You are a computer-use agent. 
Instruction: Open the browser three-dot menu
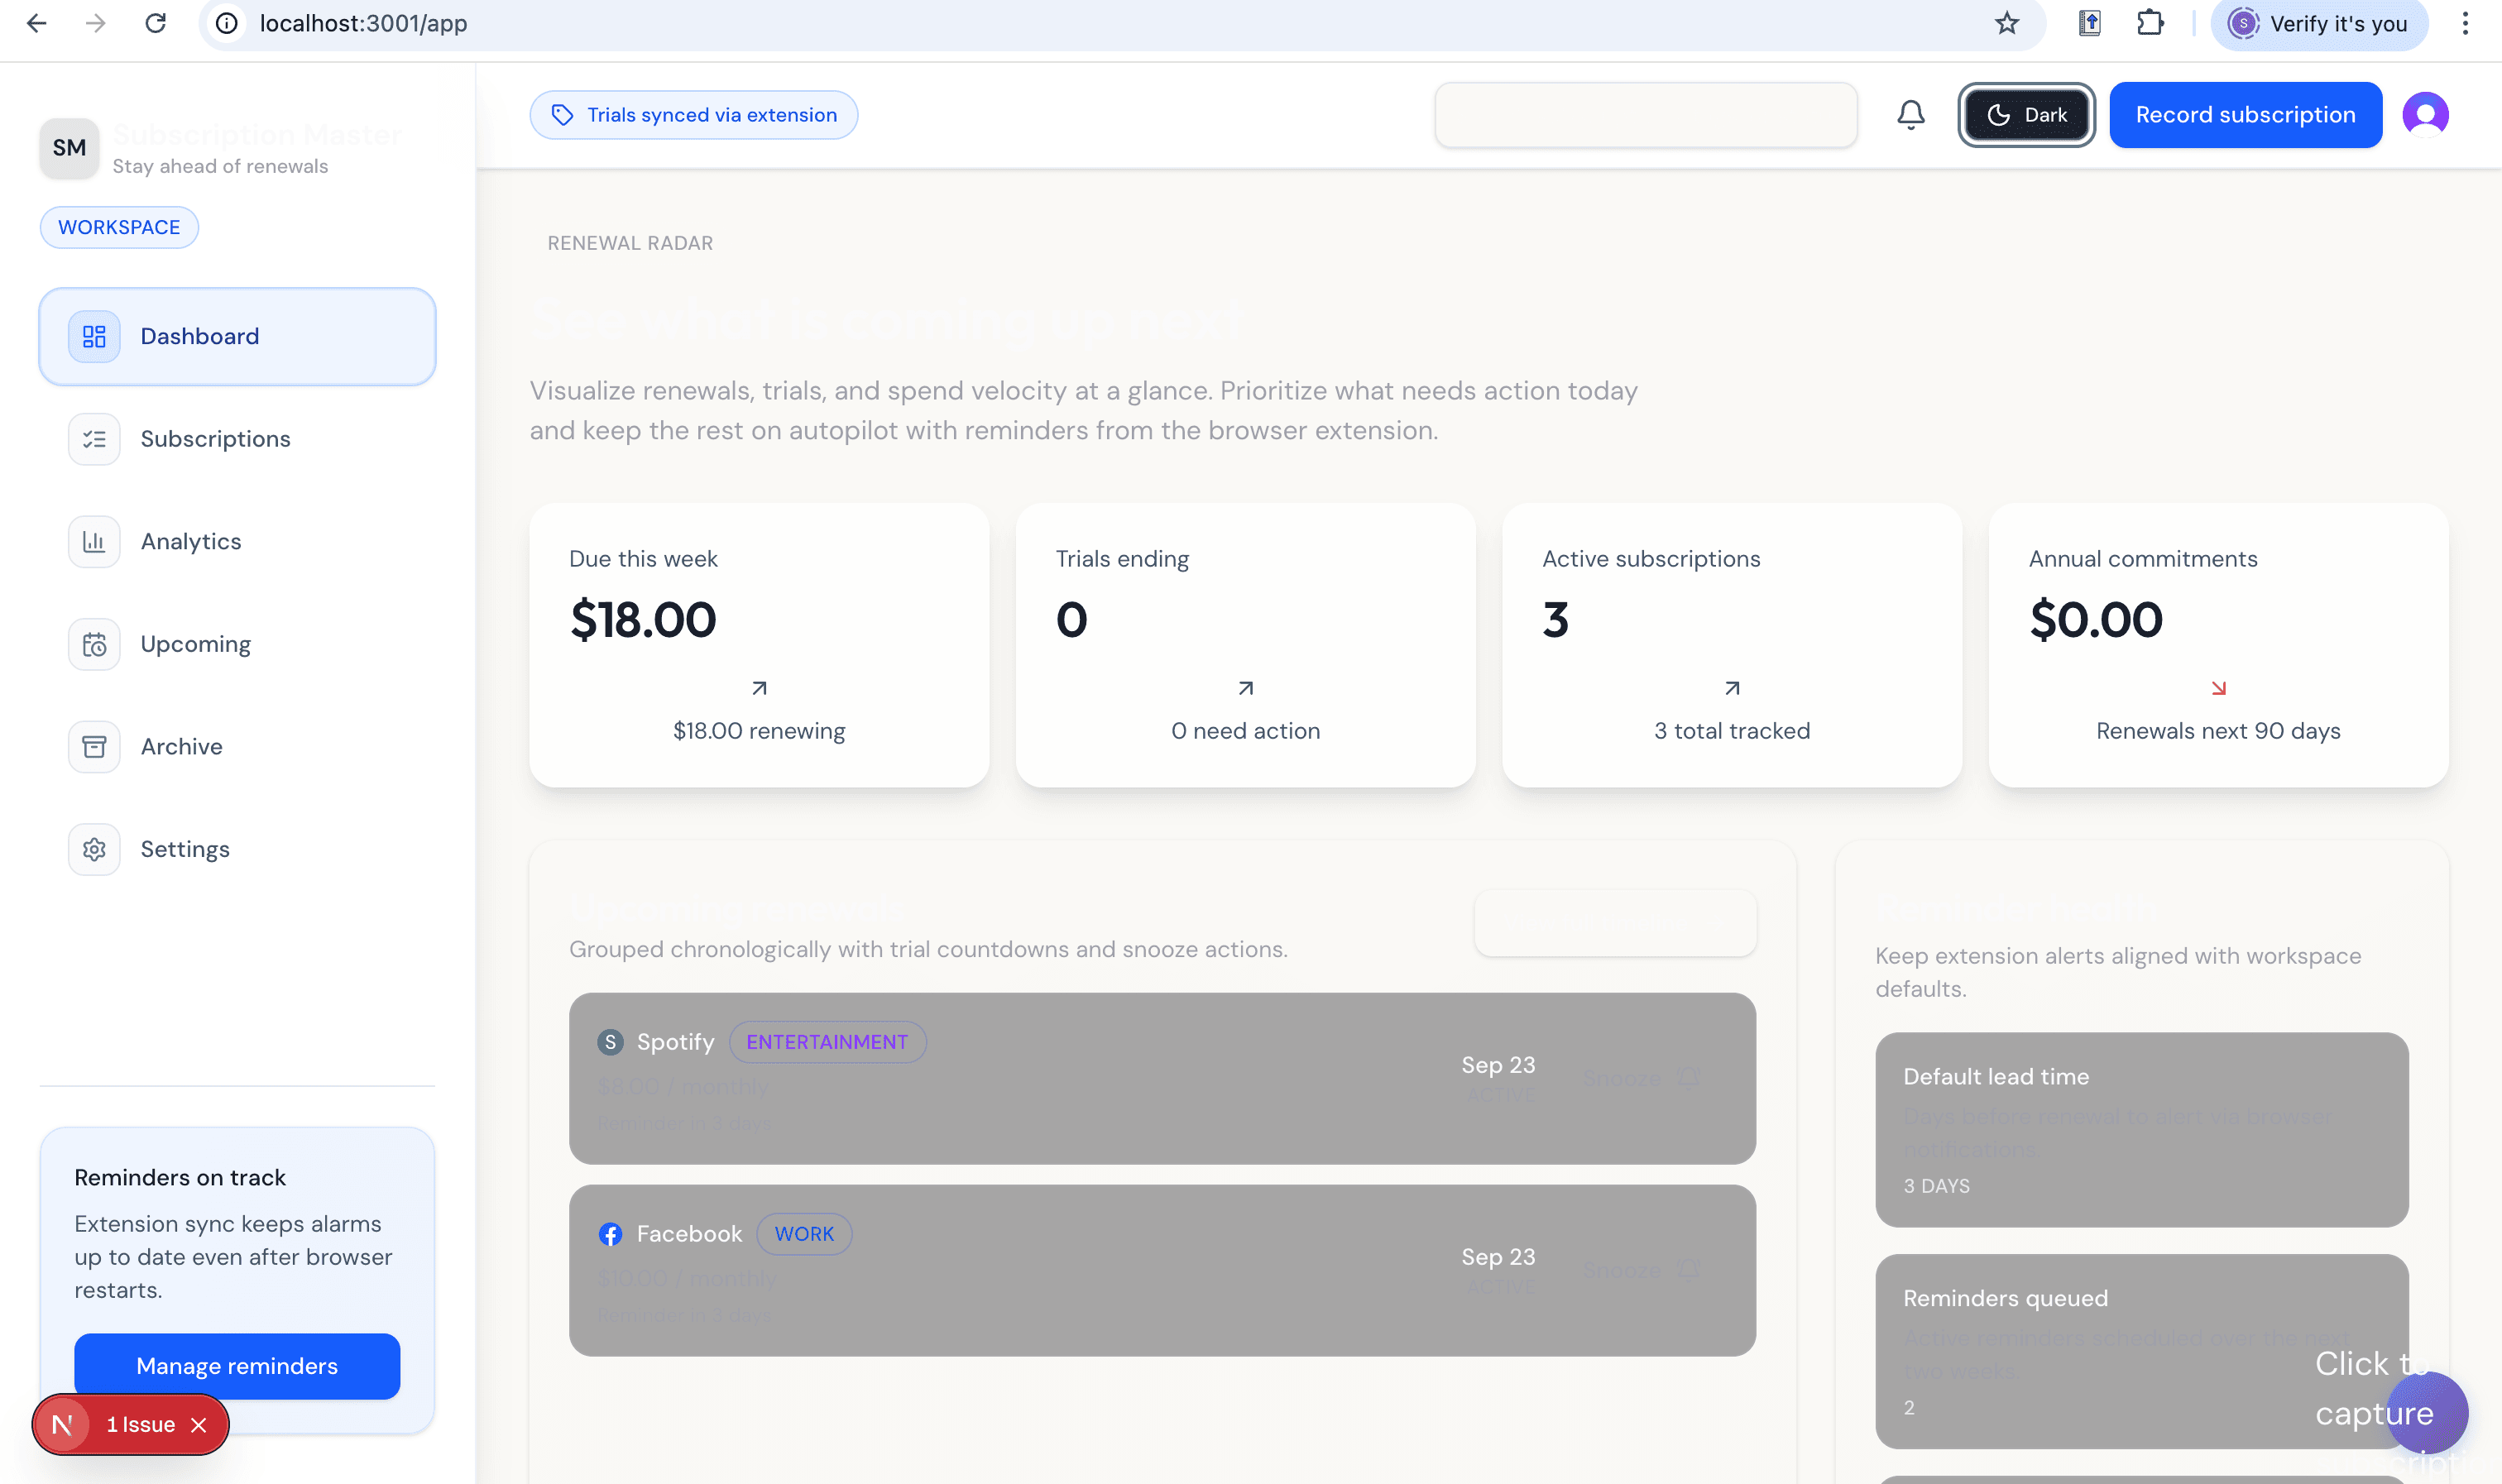click(x=2466, y=23)
